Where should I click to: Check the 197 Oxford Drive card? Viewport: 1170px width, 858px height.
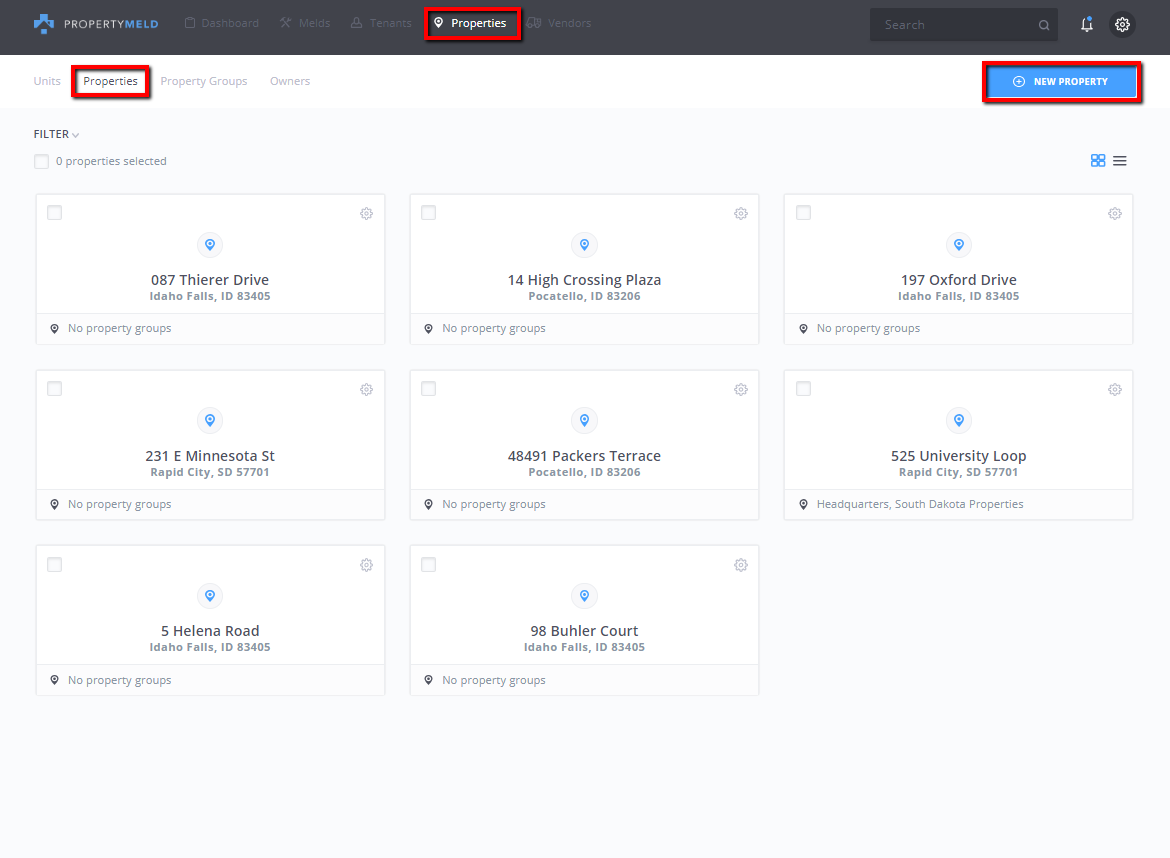click(804, 213)
